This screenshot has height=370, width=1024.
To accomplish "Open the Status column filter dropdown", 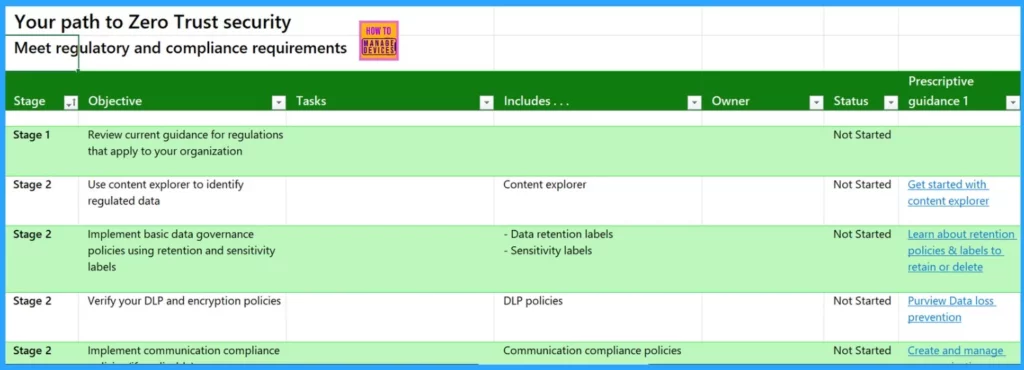I will (x=891, y=102).
